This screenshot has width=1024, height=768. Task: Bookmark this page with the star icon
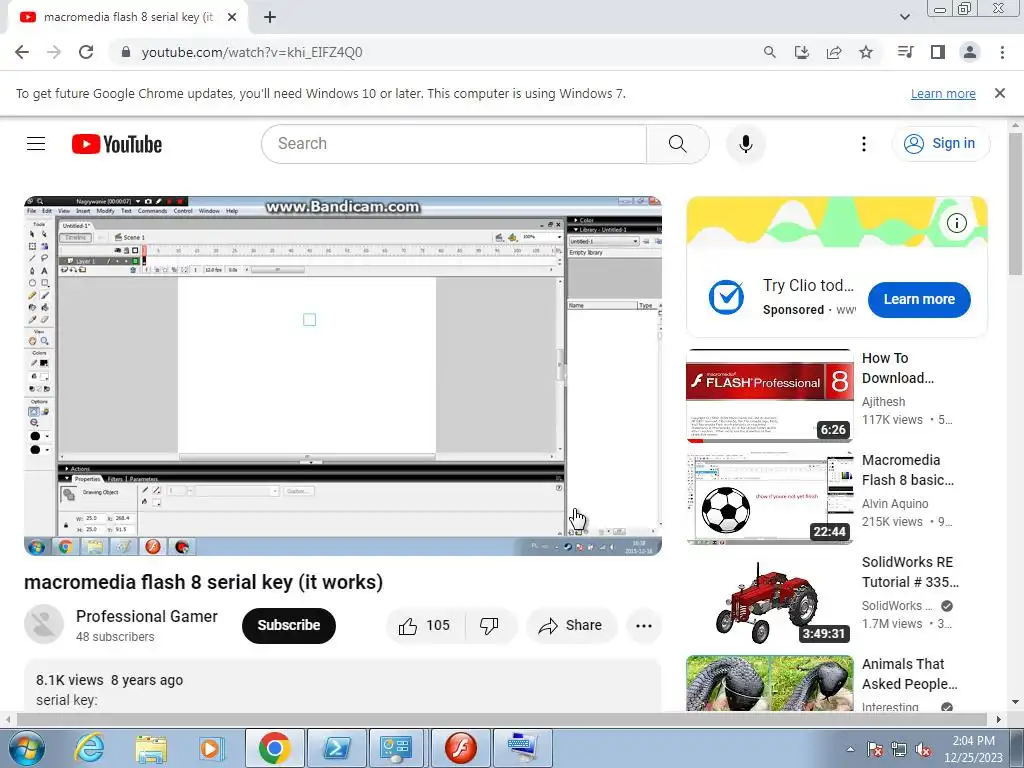[866, 52]
